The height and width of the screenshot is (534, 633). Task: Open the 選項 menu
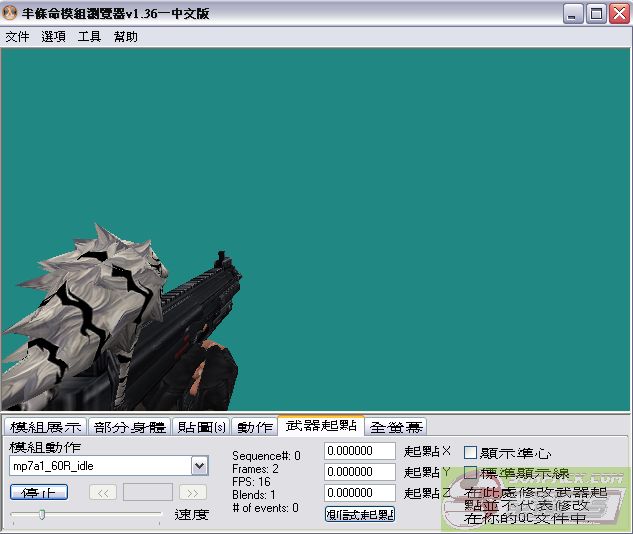pos(54,37)
